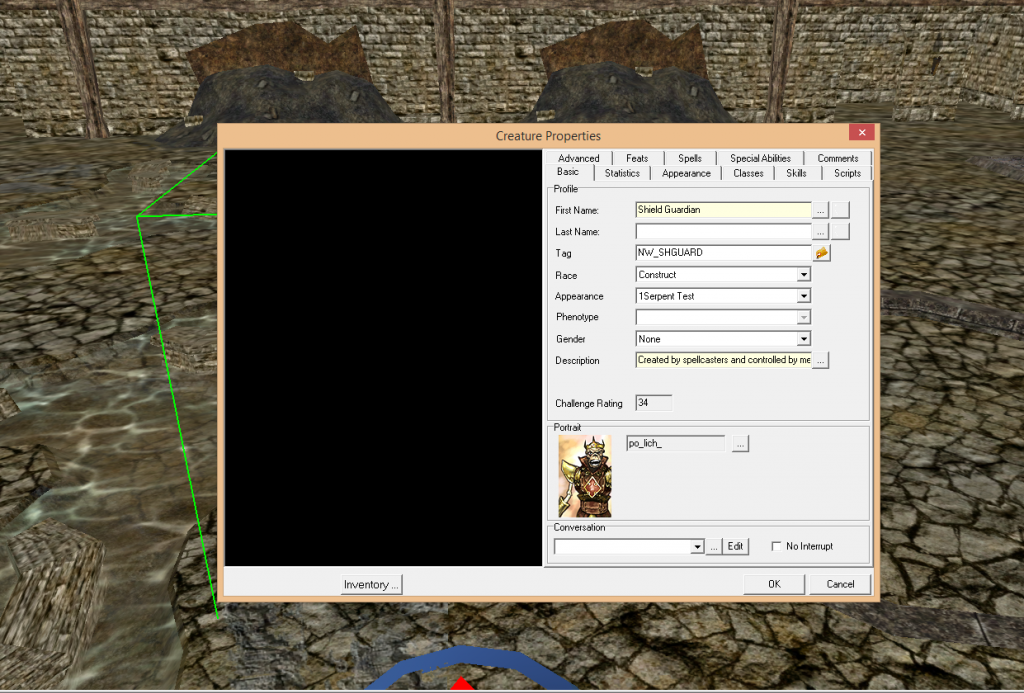Click inside the Challenge Rating field
Viewport: 1024px width, 693px height.
pos(654,403)
